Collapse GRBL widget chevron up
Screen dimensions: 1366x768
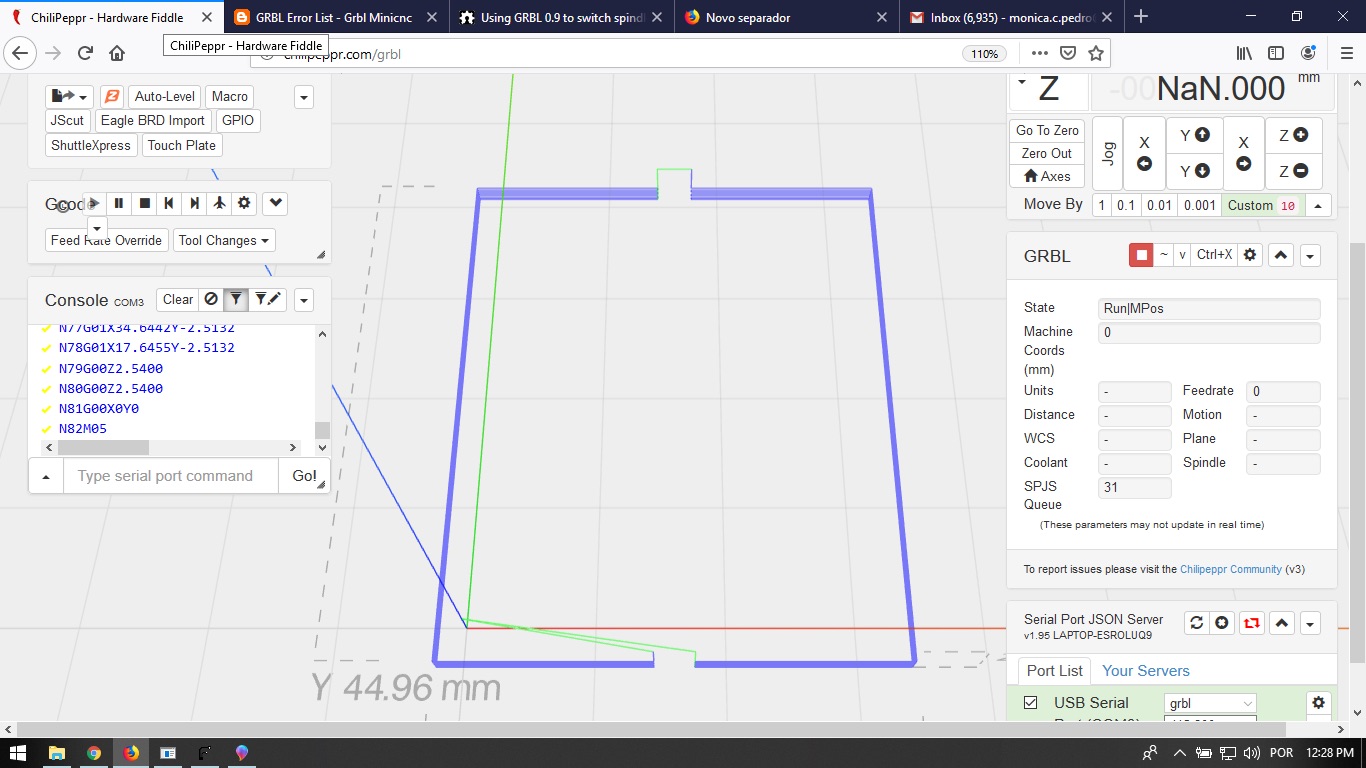(1281, 255)
